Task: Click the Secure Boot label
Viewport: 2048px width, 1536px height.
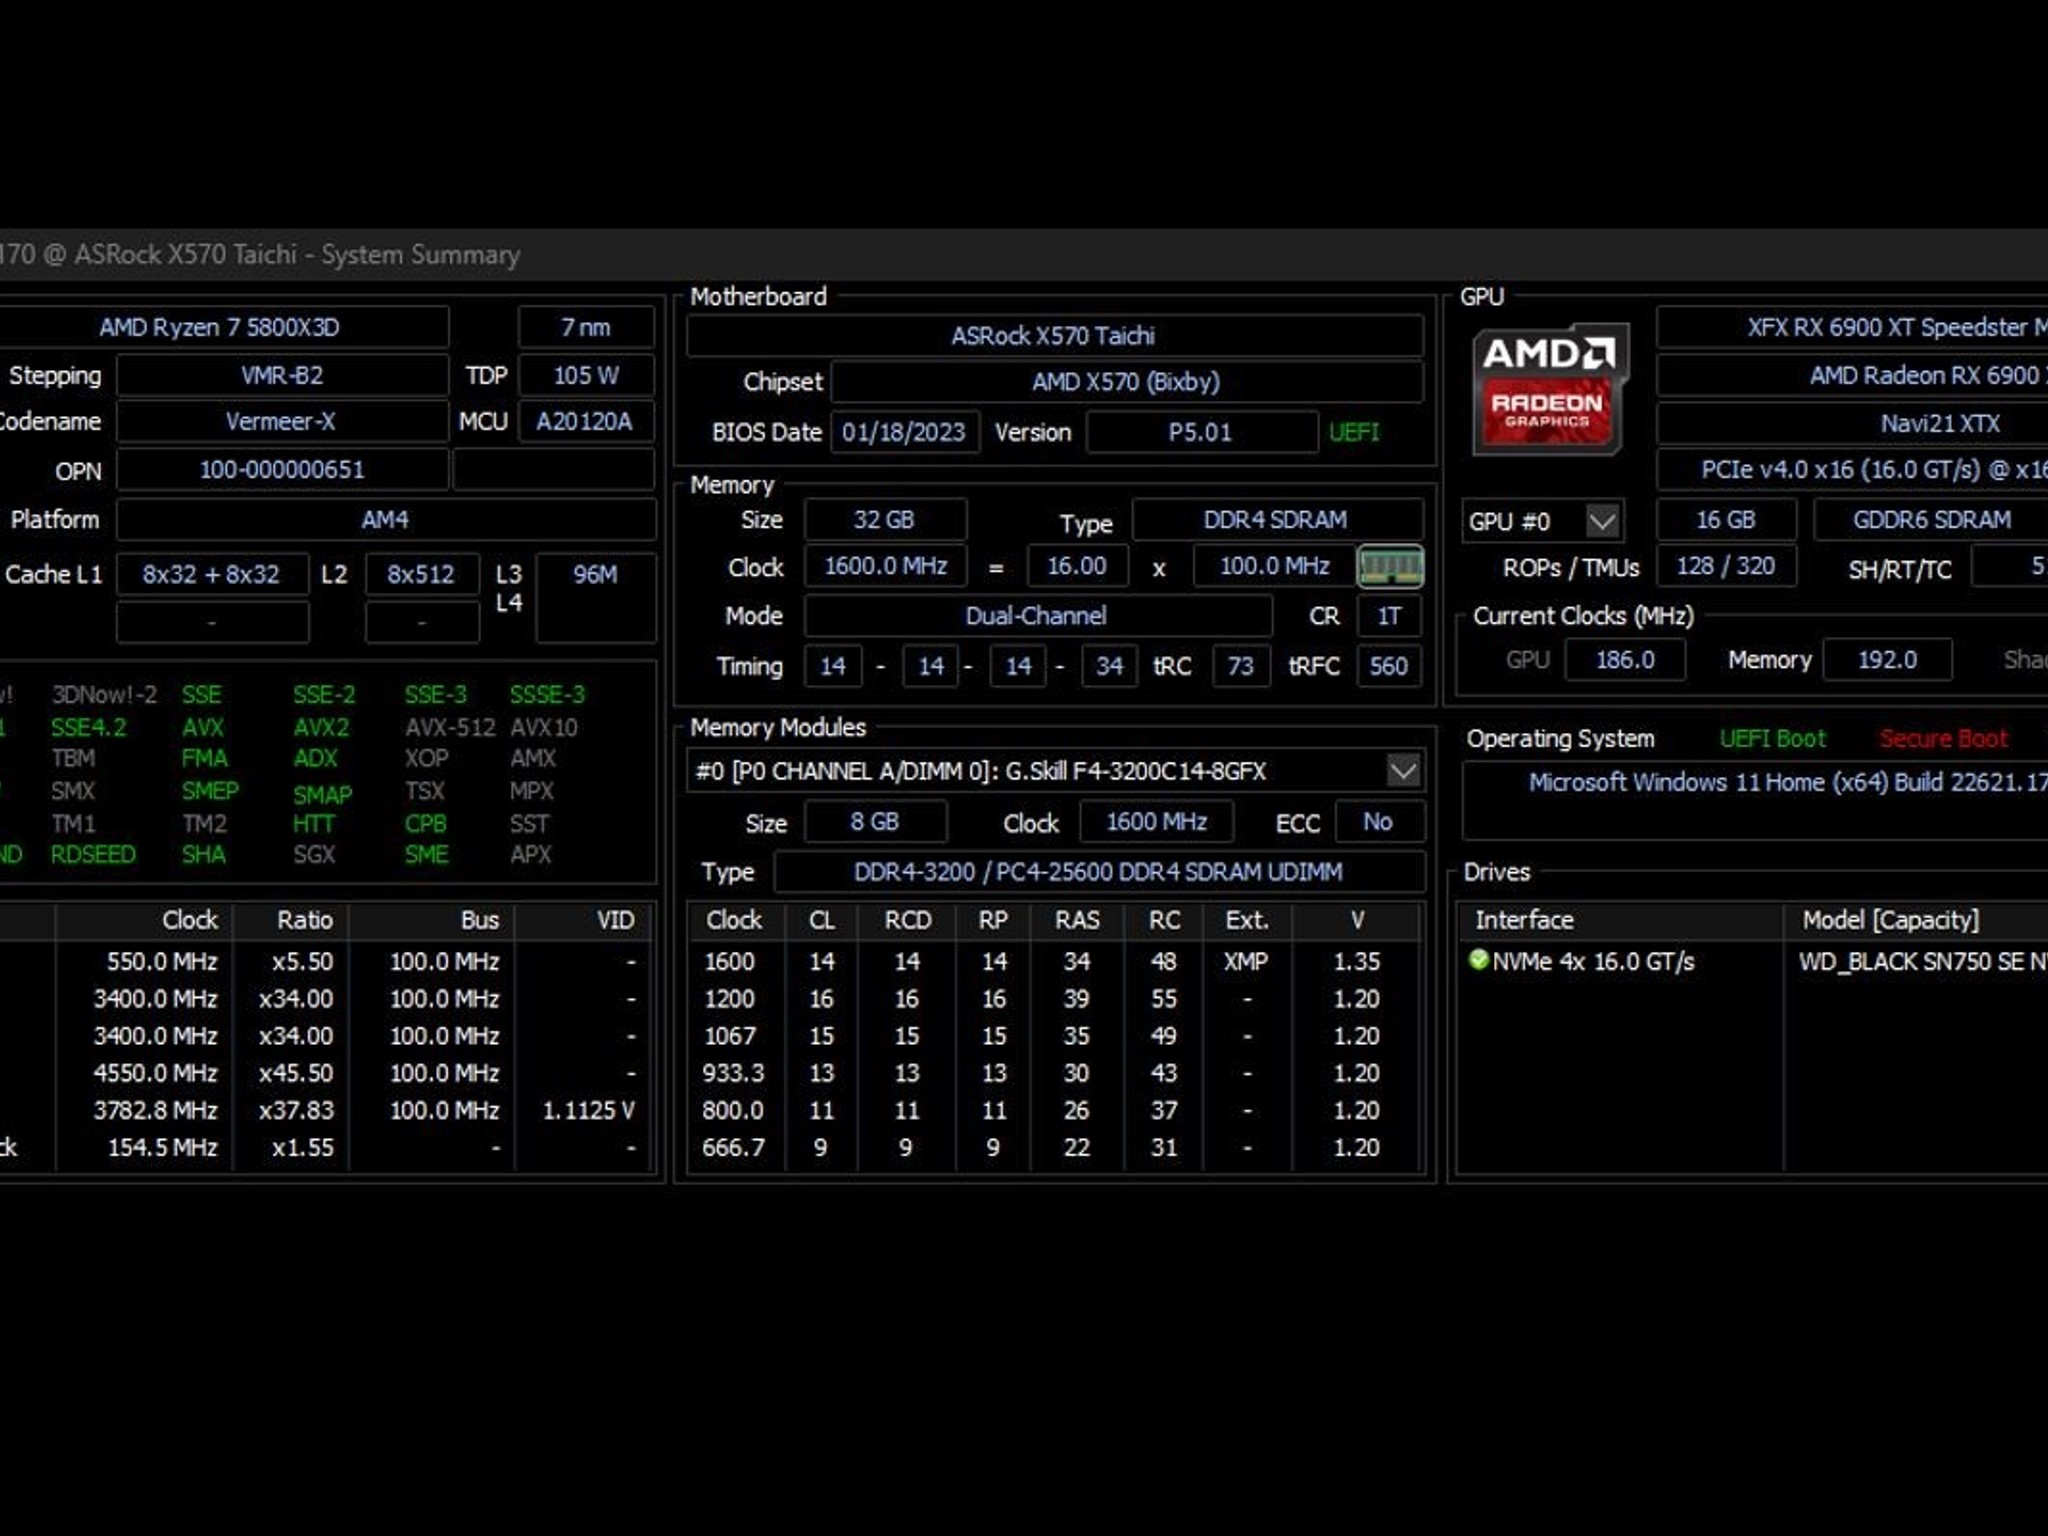Action: [x=1943, y=739]
